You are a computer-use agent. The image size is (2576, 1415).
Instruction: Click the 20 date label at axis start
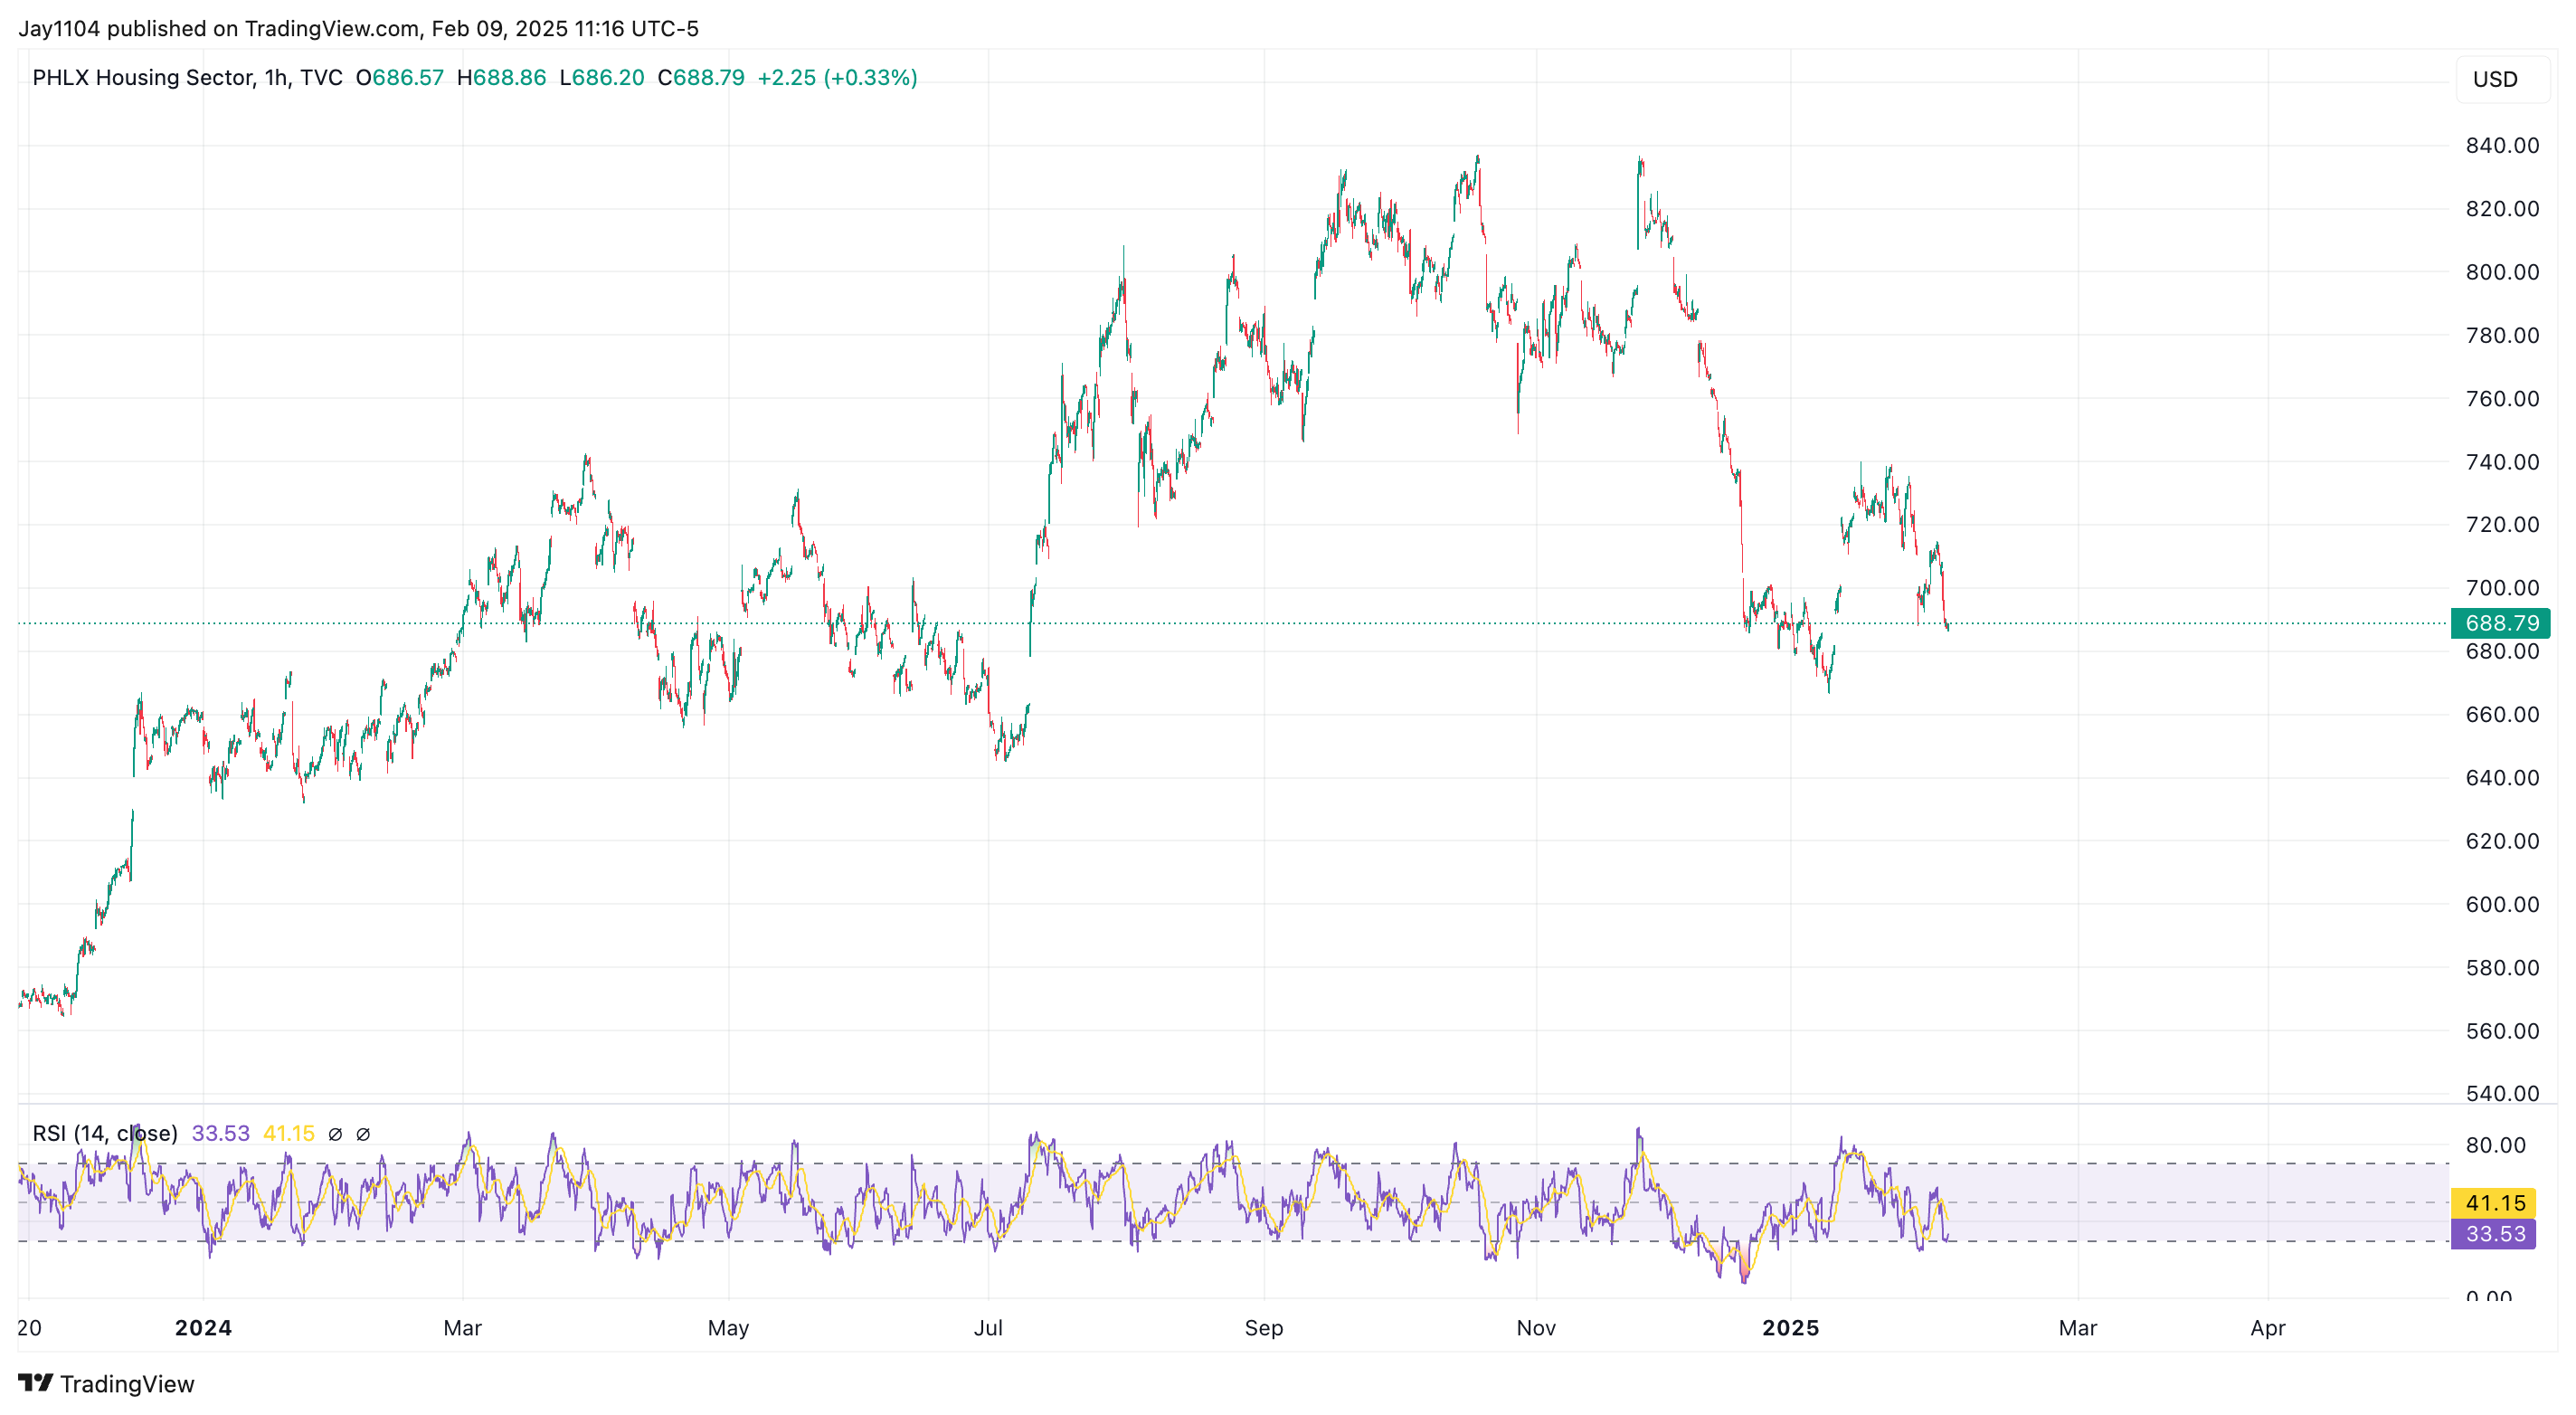click(29, 1328)
